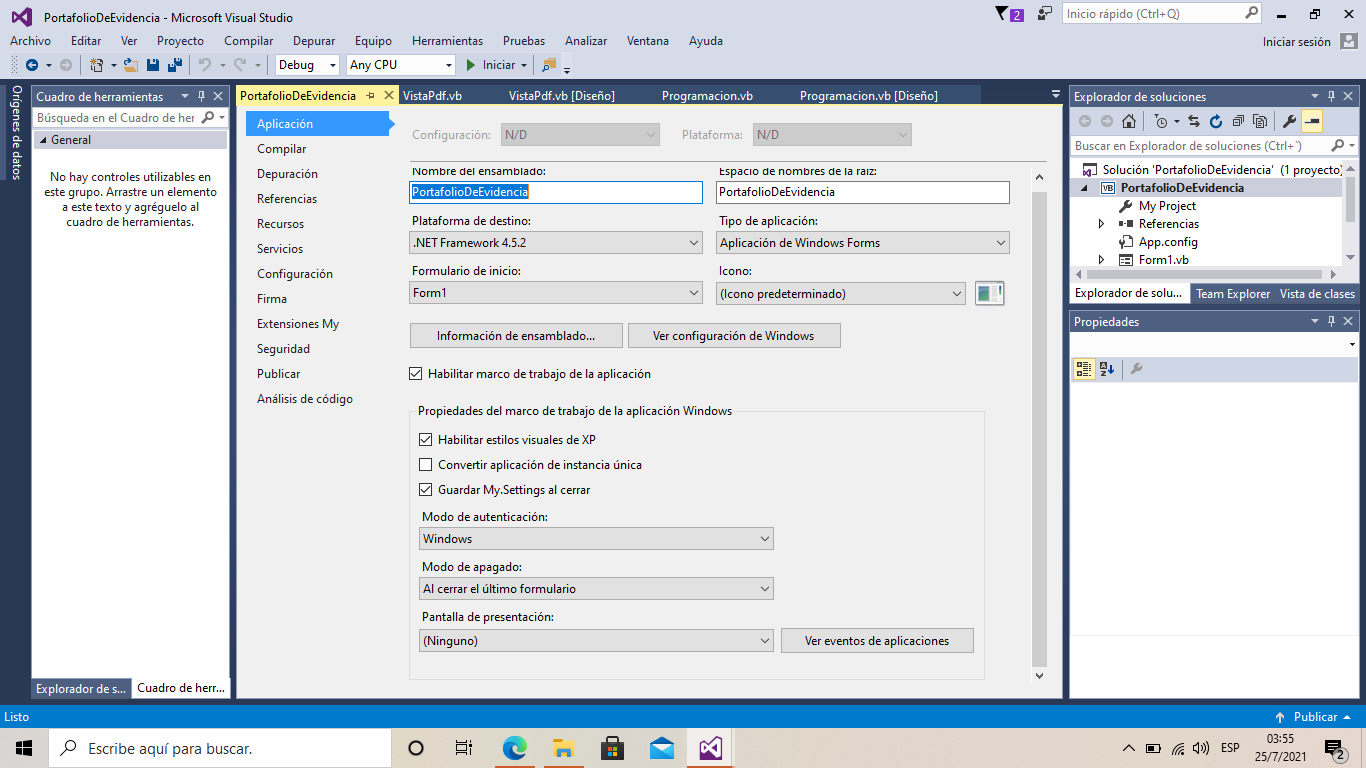
Task: Click the icon preview image beside Icono dropdown
Action: pyautogui.click(x=989, y=293)
